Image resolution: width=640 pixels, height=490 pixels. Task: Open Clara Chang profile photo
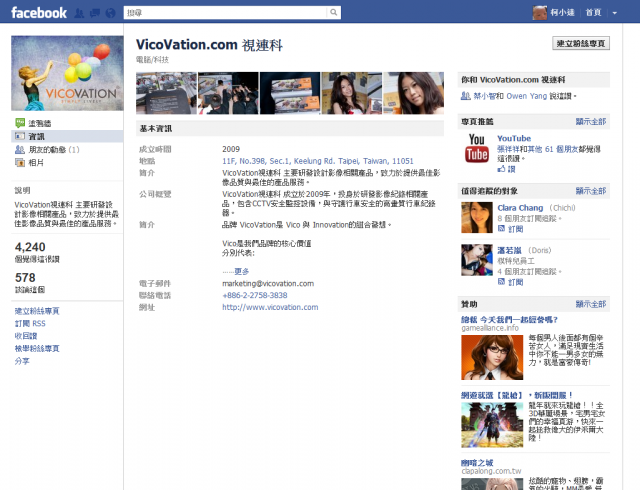coord(477,218)
